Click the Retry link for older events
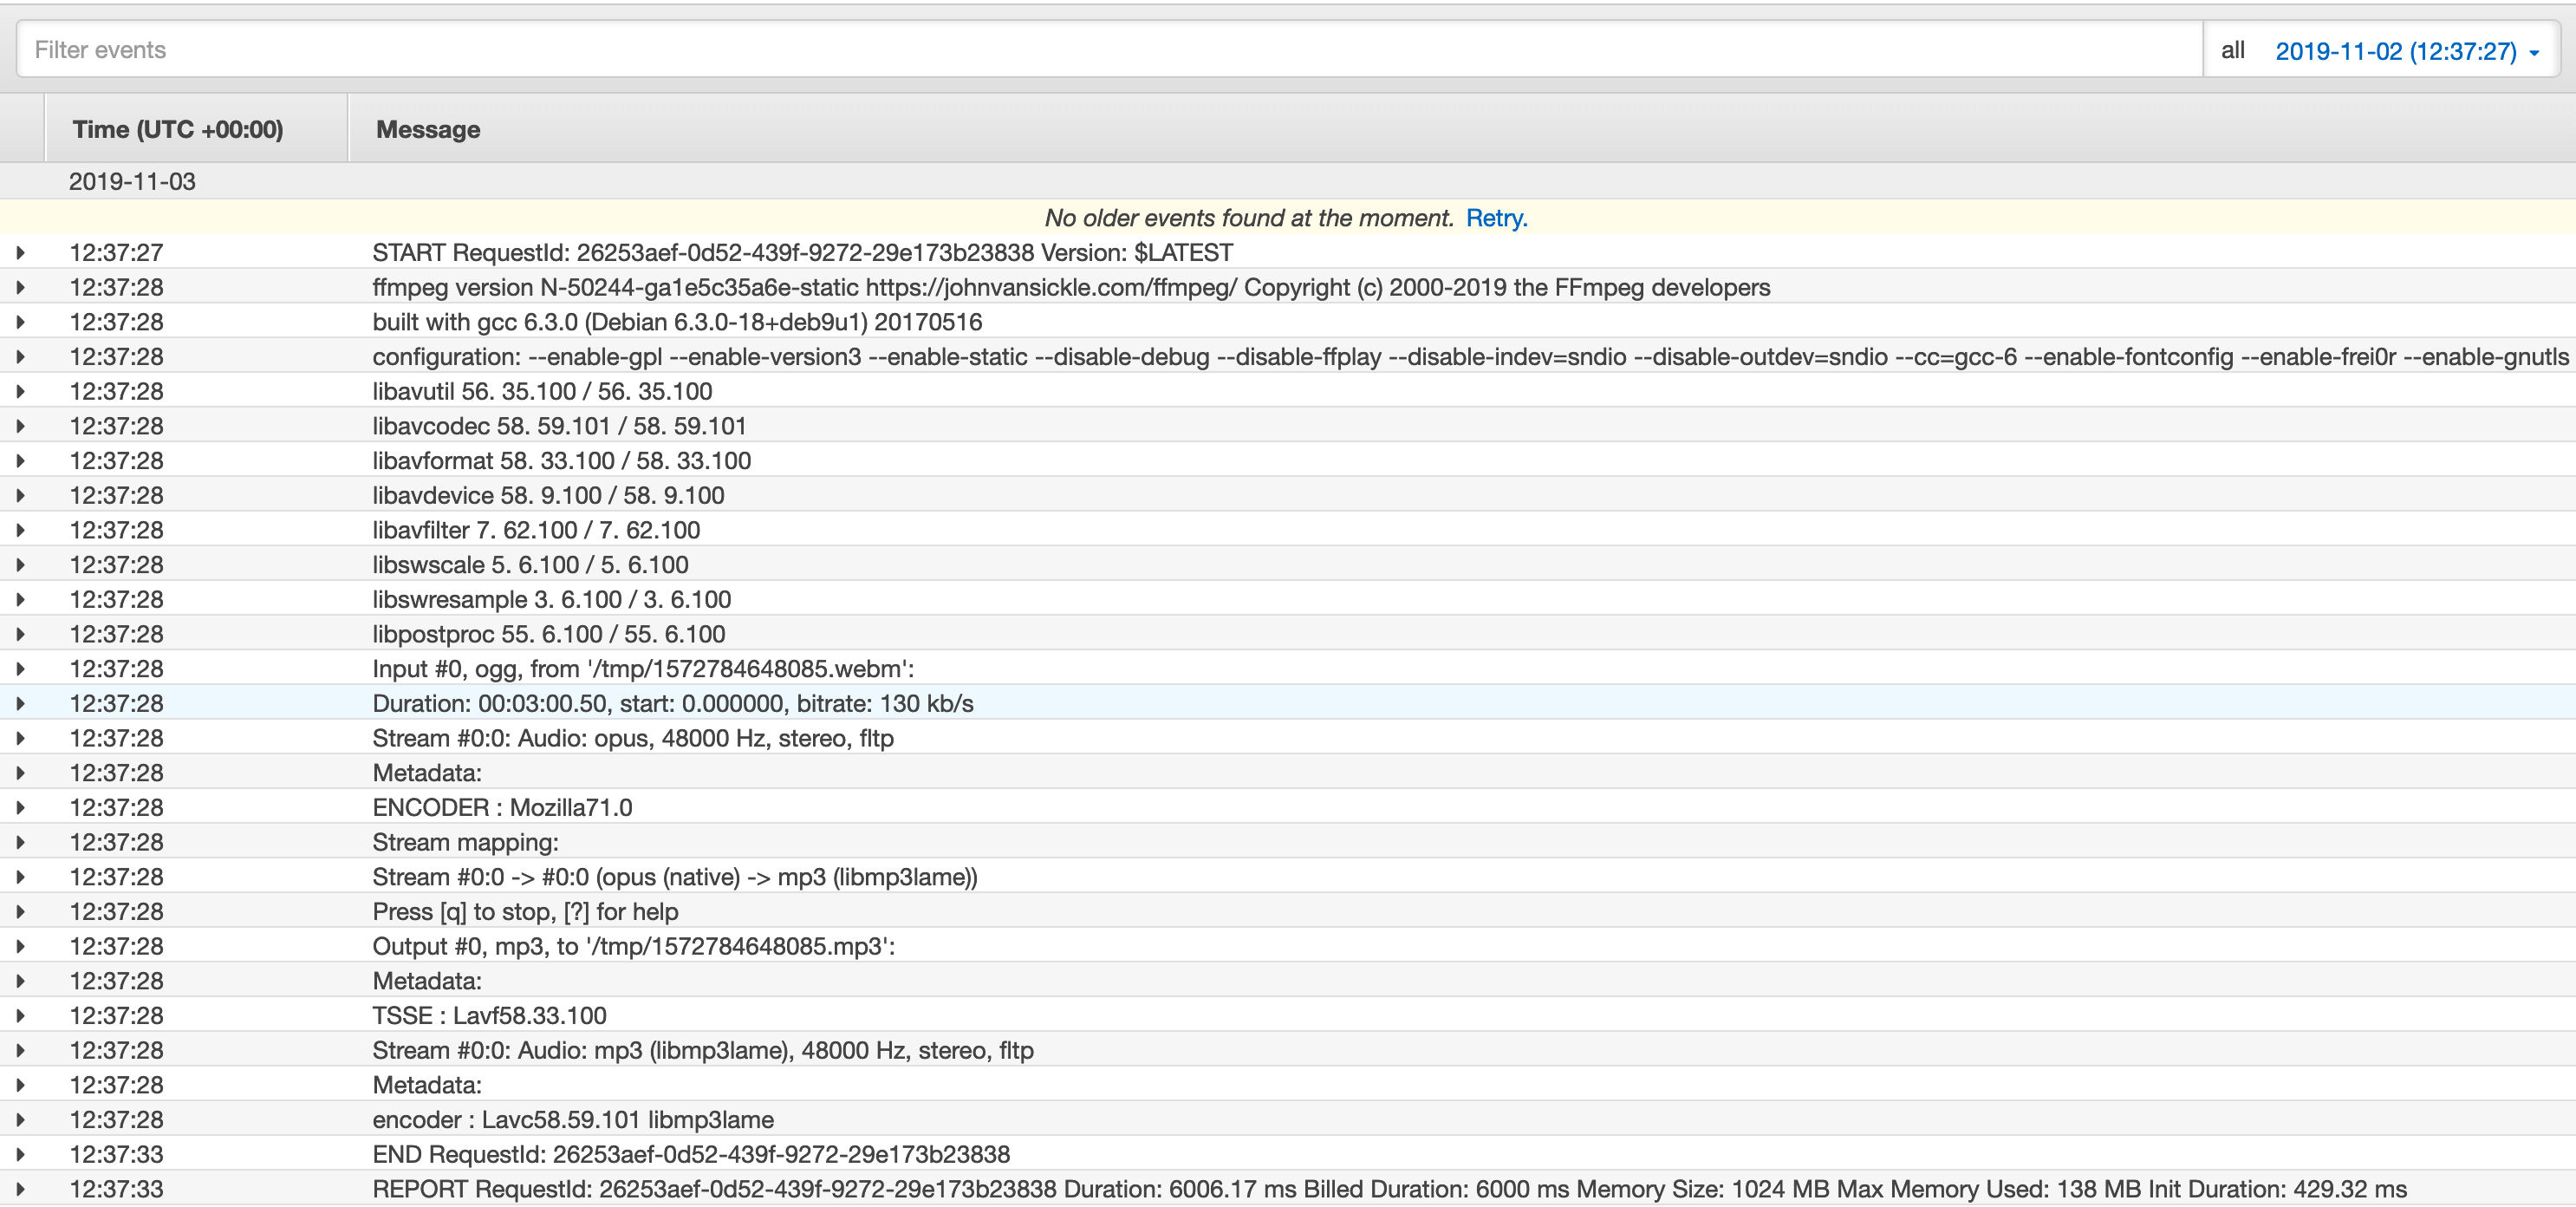Image resolution: width=2576 pixels, height=1207 pixels. [1495, 218]
